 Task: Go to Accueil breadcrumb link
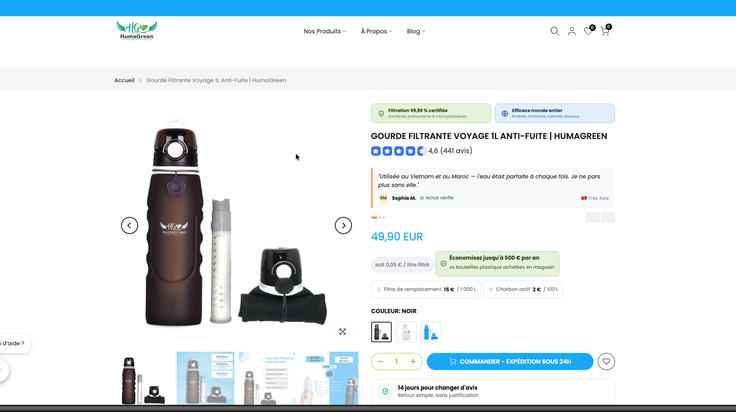tap(124, 80)
